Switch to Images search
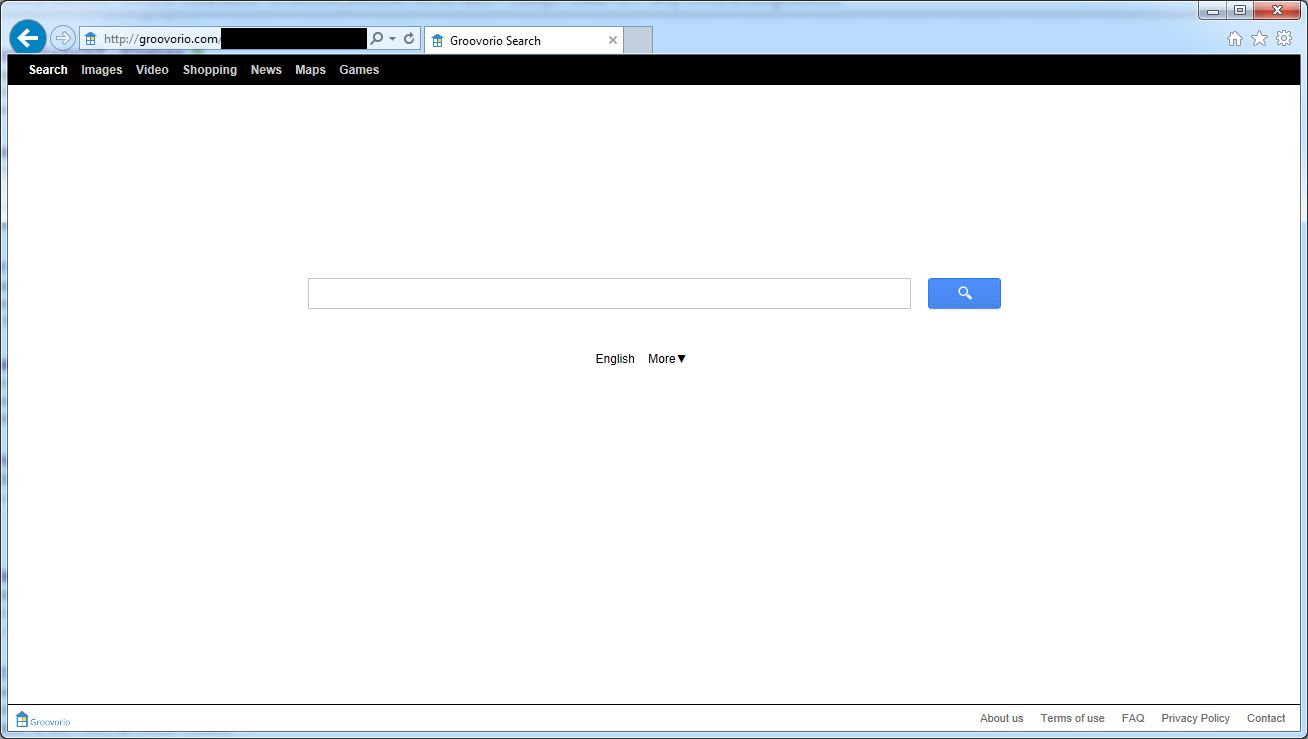The image size is (1308, 739). coord(102,70)
